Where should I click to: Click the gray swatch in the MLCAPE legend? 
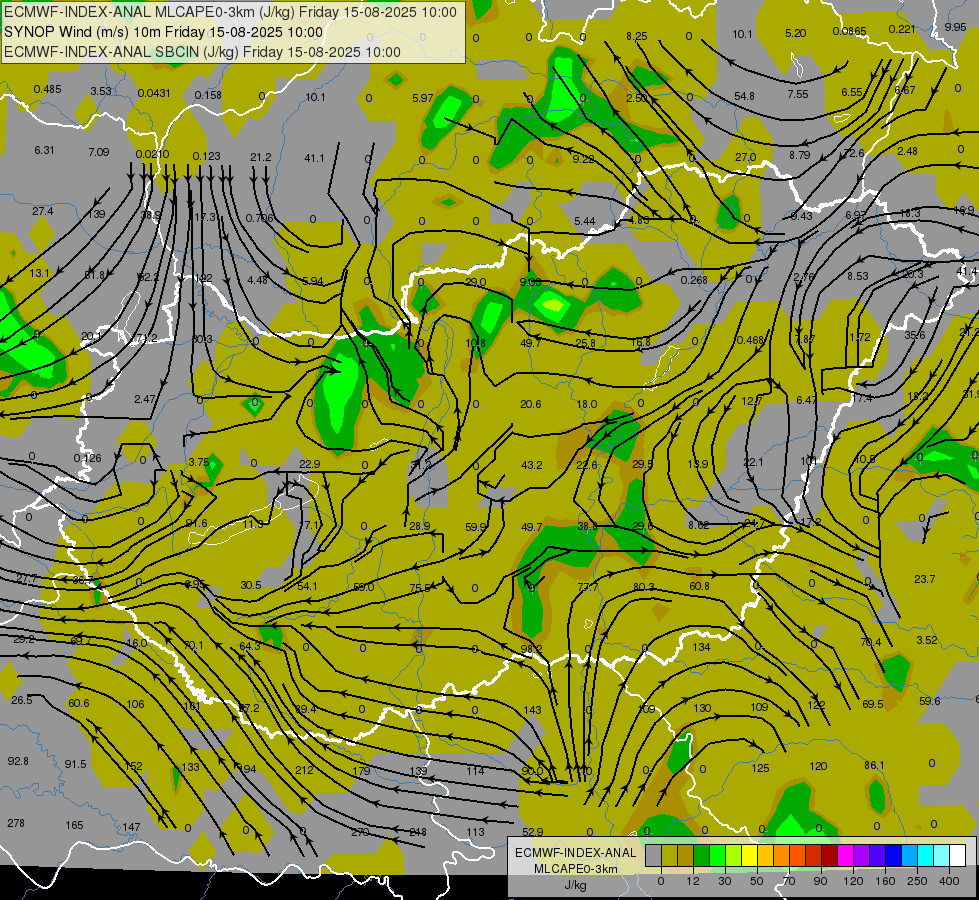click(653, 856)
